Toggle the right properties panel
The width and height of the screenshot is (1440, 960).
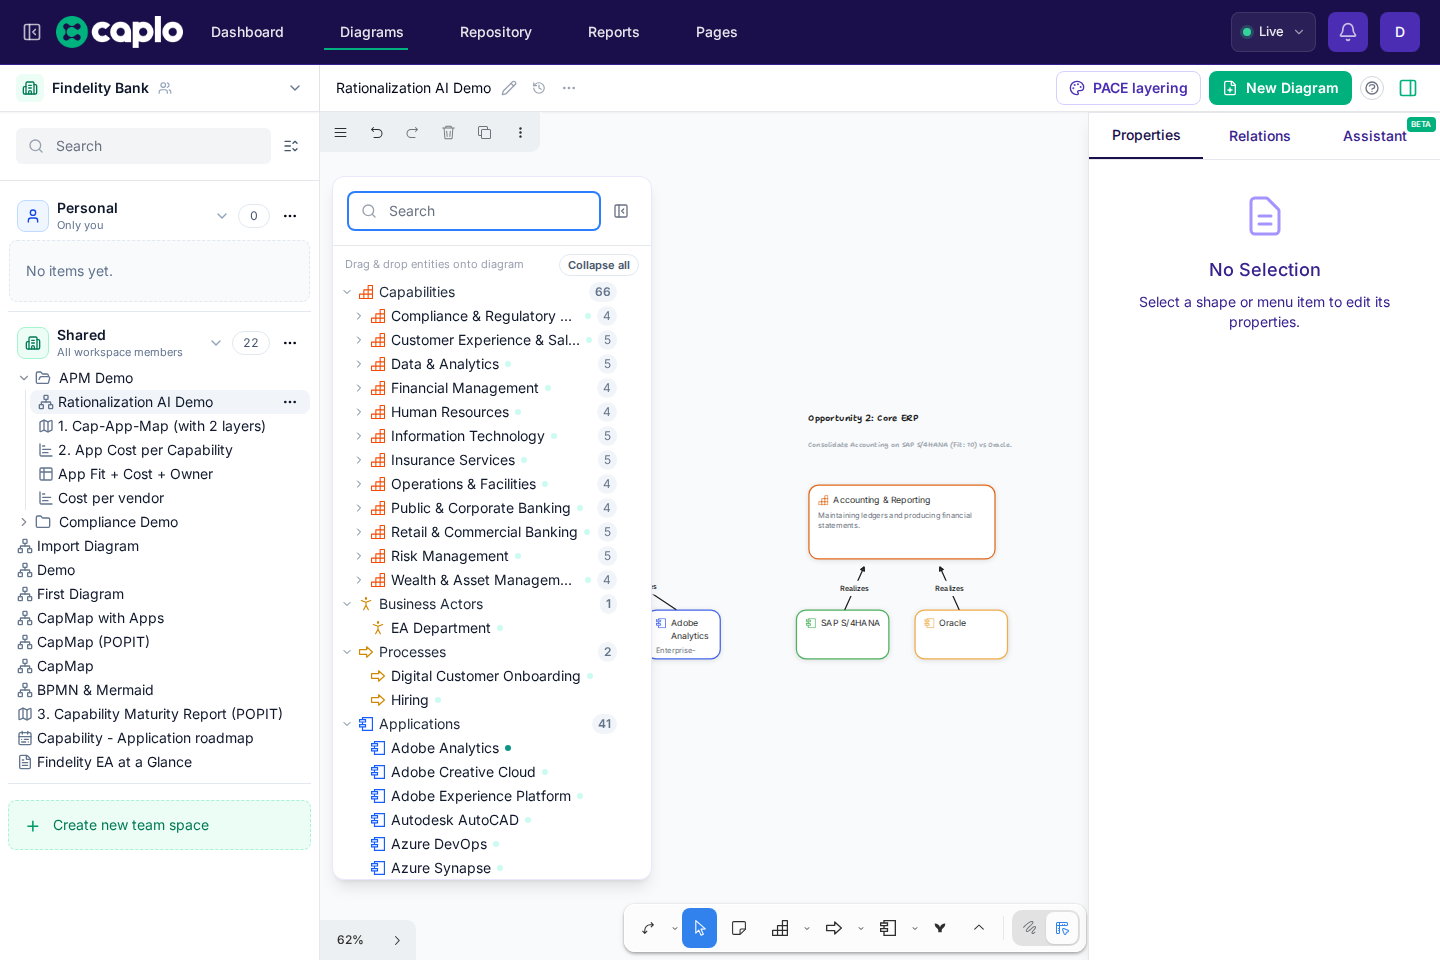pyautogui.click(x=1408, y=88)
